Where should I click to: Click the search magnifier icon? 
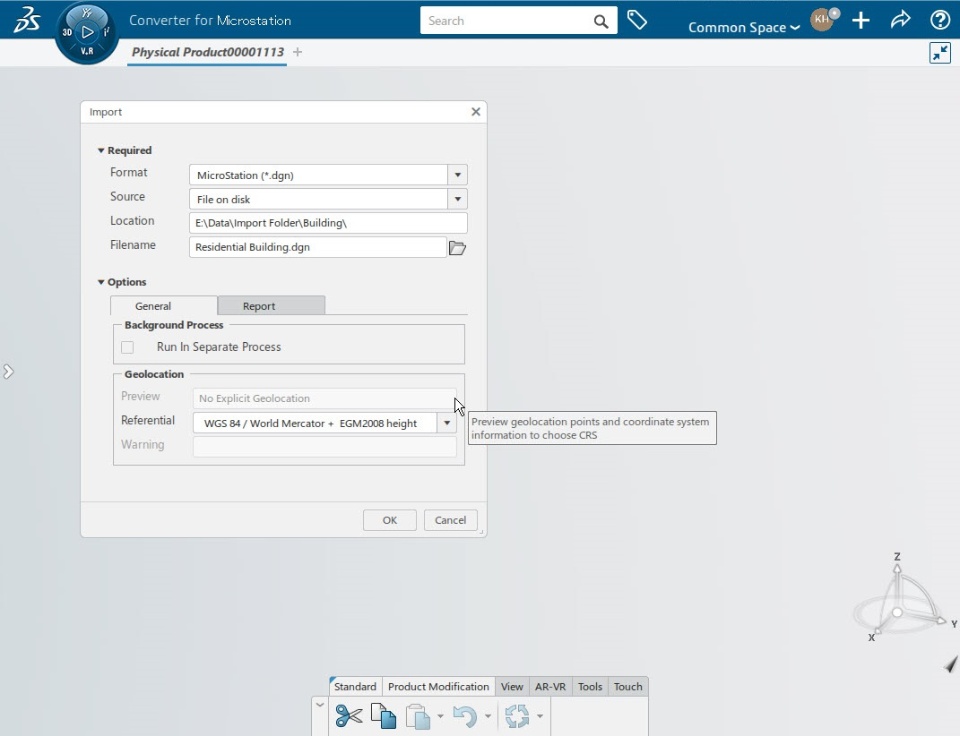point(601,21)
